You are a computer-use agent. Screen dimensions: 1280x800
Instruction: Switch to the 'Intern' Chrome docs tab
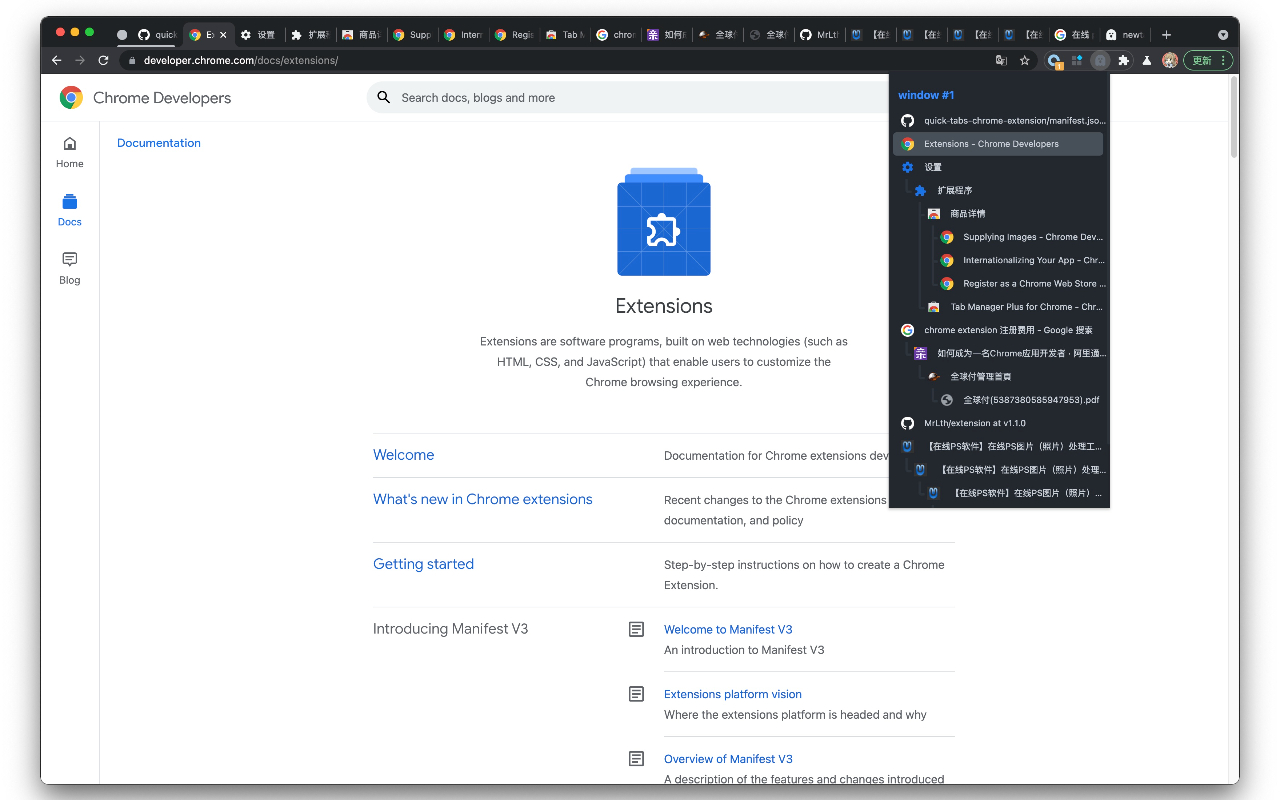pos(462,34)
